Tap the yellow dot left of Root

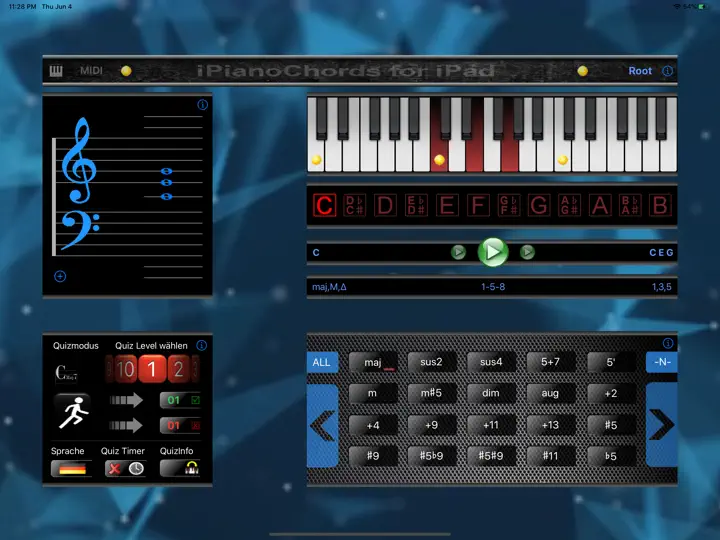click(x=582, y=71)
